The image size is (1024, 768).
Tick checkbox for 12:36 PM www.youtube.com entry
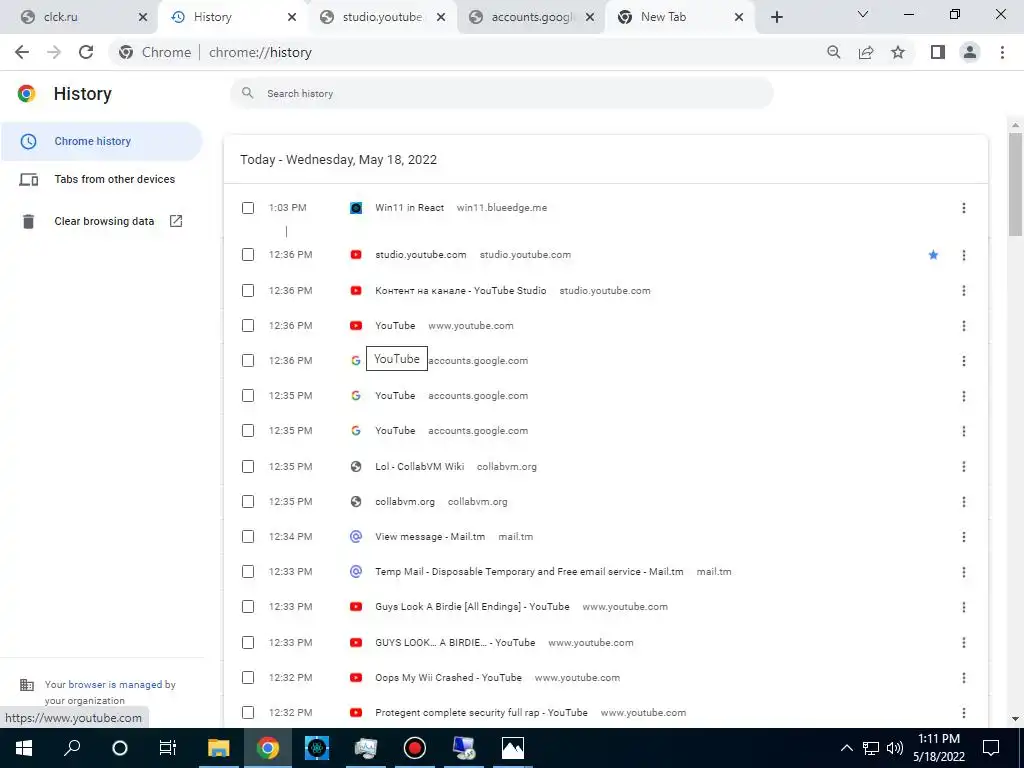tap(248, 325)
